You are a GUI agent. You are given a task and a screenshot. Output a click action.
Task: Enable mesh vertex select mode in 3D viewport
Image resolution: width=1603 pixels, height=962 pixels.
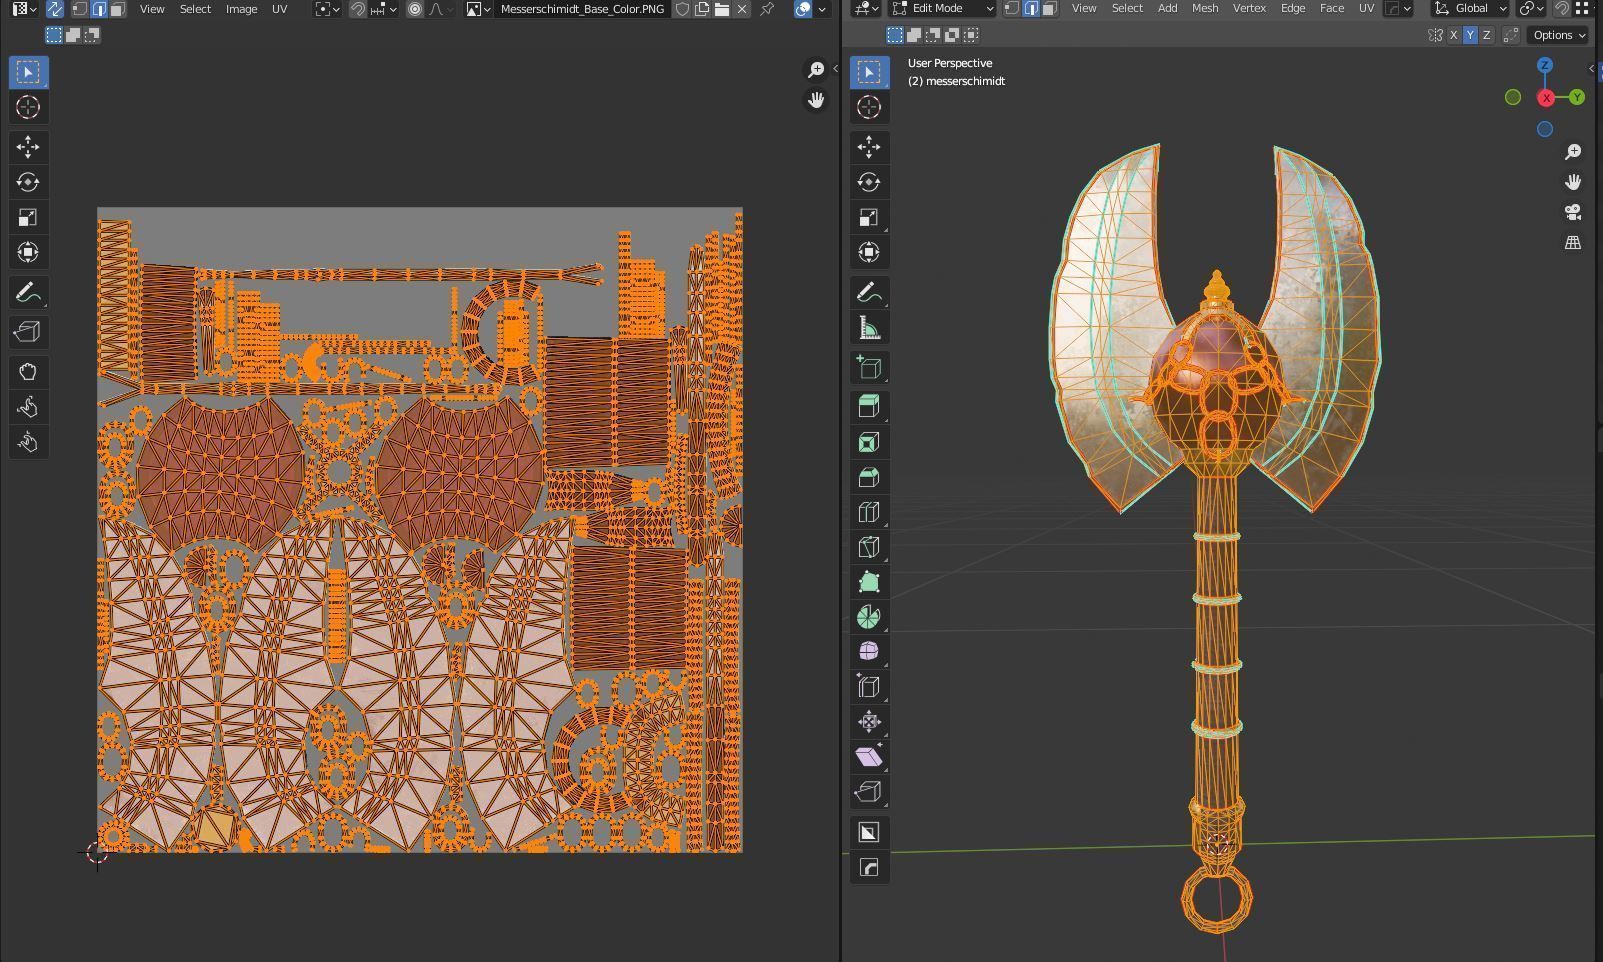(1012, 8)
